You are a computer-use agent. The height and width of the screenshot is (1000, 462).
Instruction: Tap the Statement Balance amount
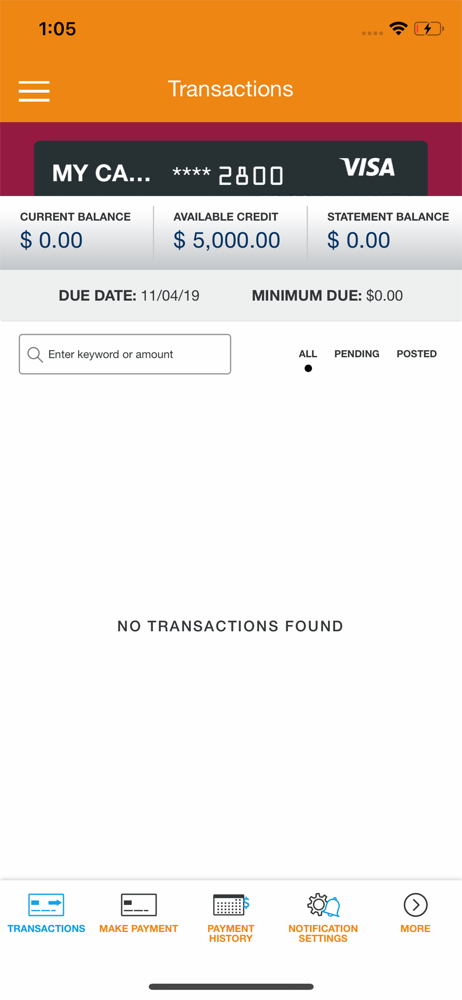click(359, 240)
